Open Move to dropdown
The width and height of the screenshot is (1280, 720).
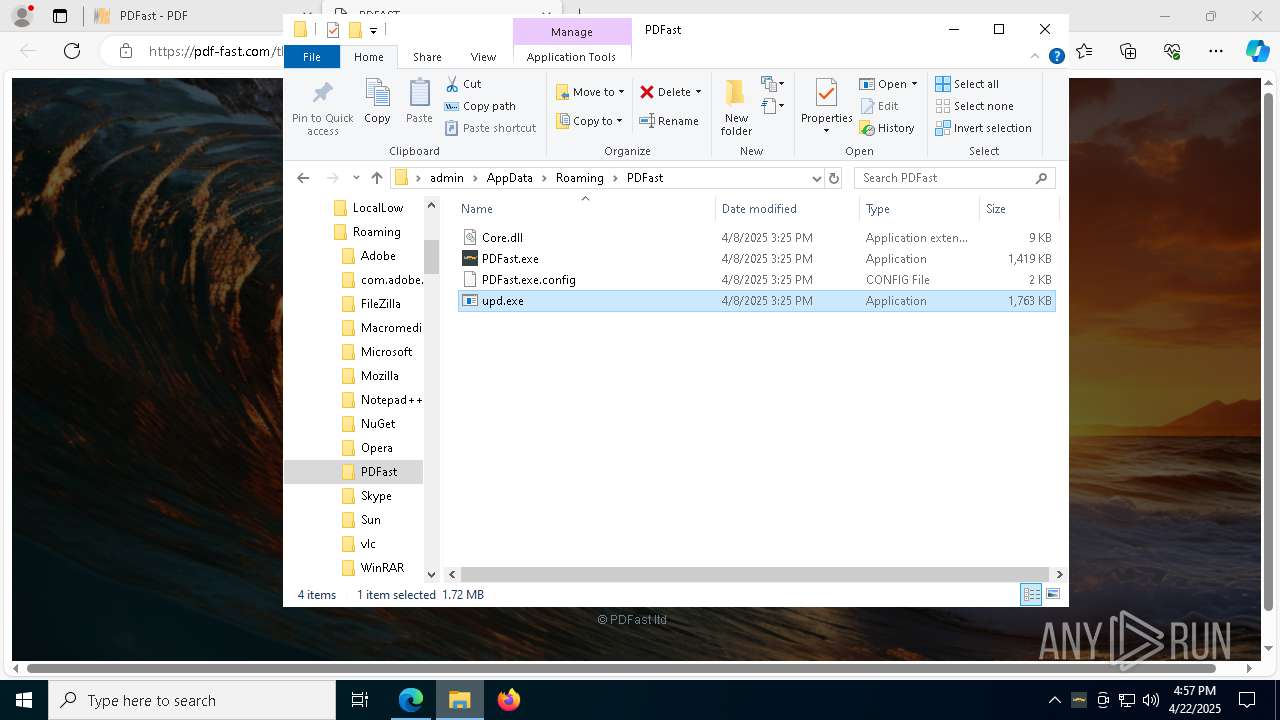[590, 92]
